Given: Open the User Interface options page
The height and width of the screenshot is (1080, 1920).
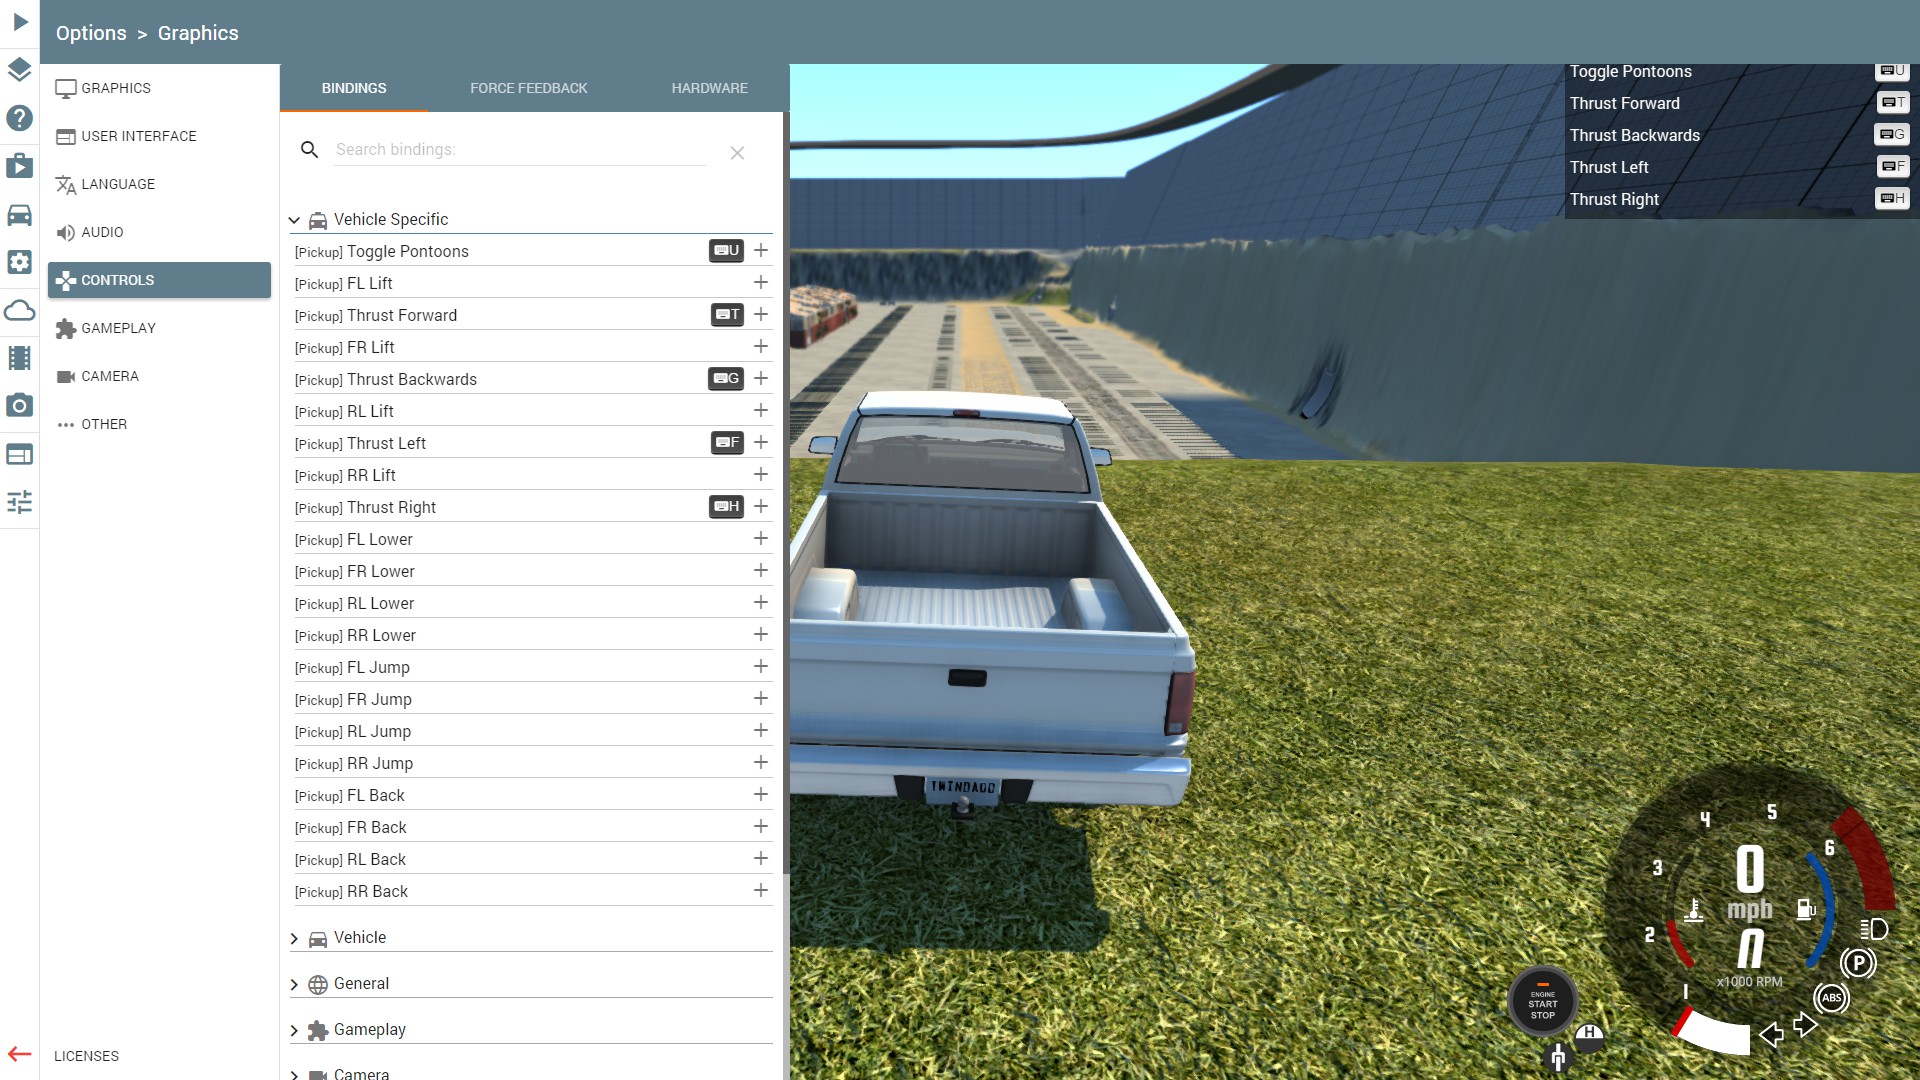Looking at the screenshot, I should click(160, 136).
